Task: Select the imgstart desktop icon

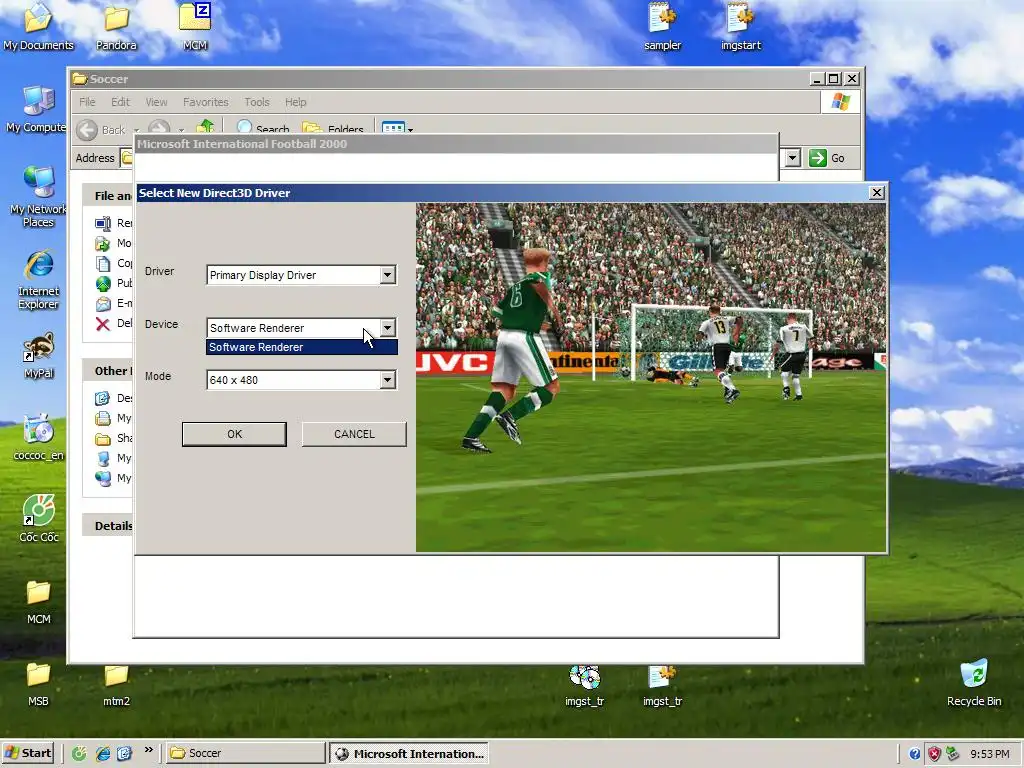Action: tap(741, 27)
